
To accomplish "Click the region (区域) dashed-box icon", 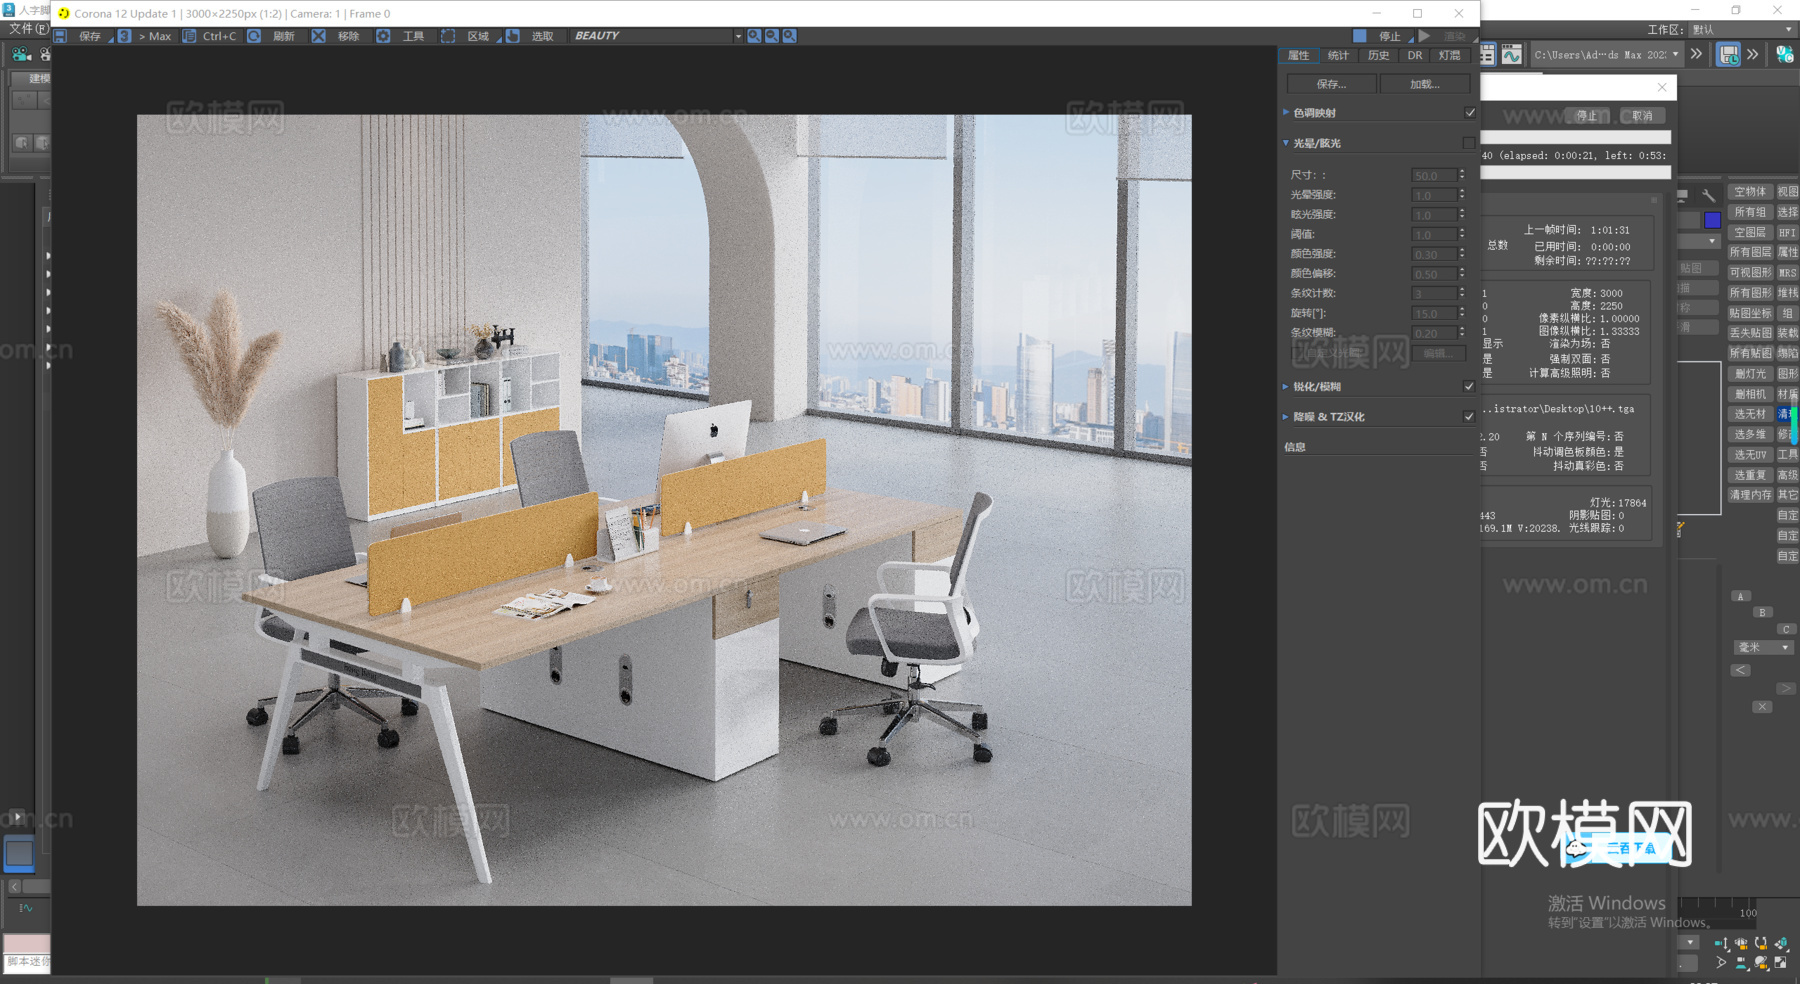I will pyautogui.click(x=448, y=36).
